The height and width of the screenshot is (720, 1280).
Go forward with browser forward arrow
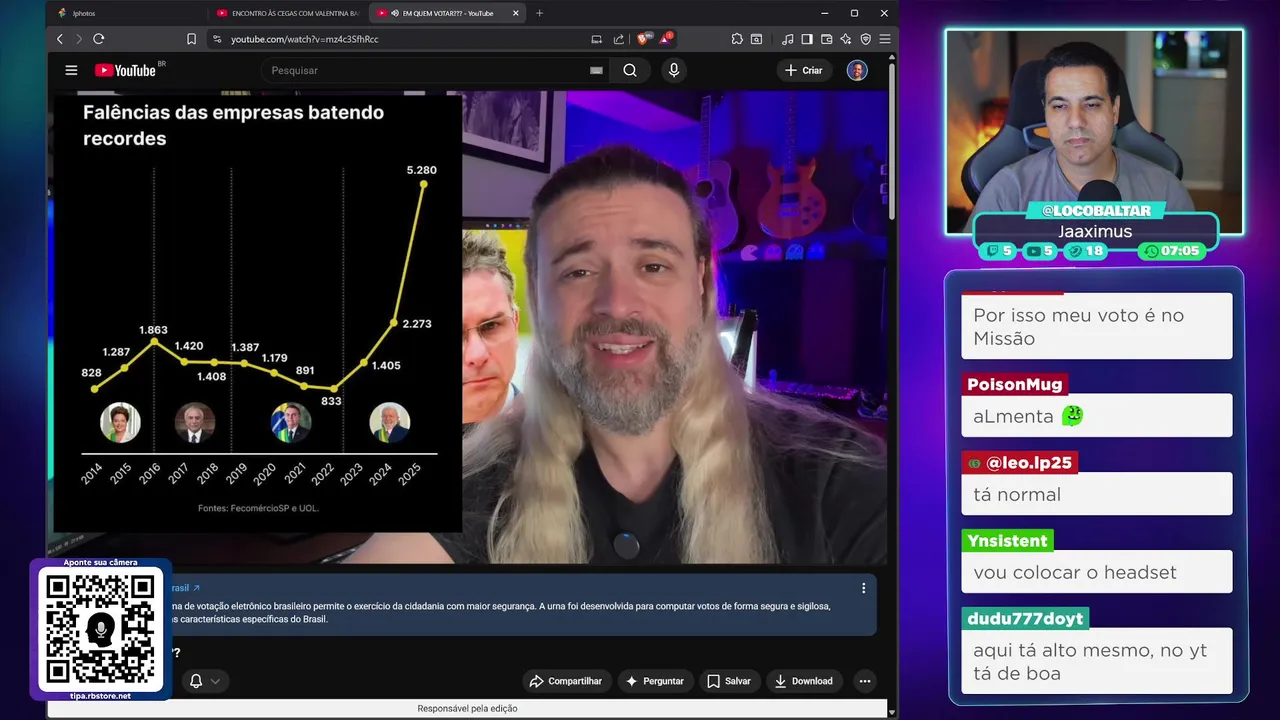79,39
